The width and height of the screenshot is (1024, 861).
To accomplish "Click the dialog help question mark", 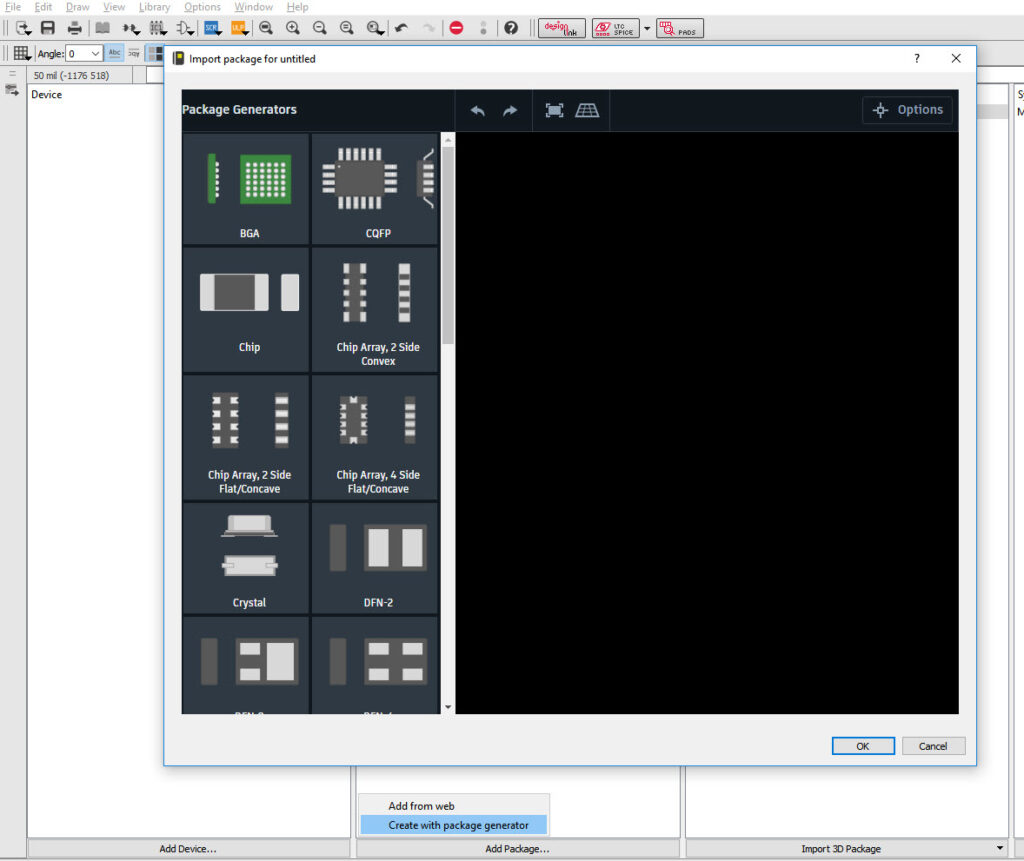I will [917, 58].
